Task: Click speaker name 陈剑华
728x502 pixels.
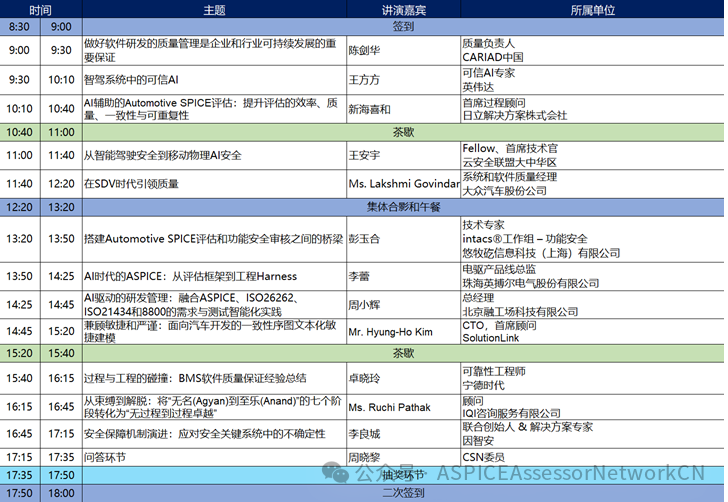Action: 364,50
